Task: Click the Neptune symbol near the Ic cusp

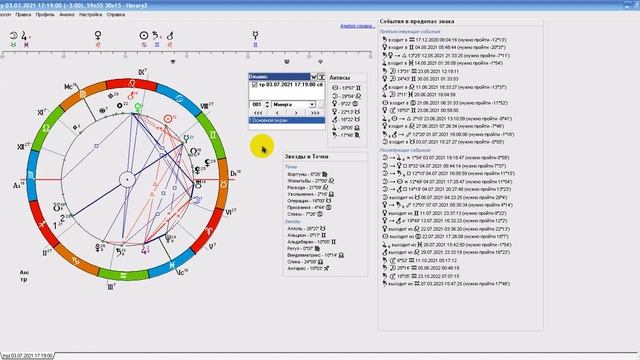Action: tap(168, 237)
